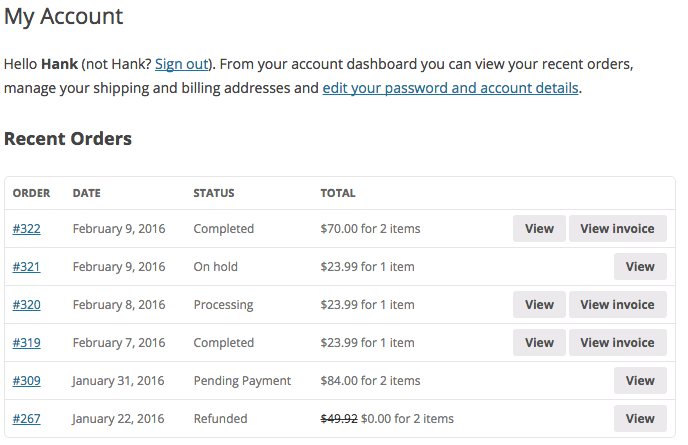The image size is (688, 445).
Task: Open order #309 link
Action: [27, 381]
